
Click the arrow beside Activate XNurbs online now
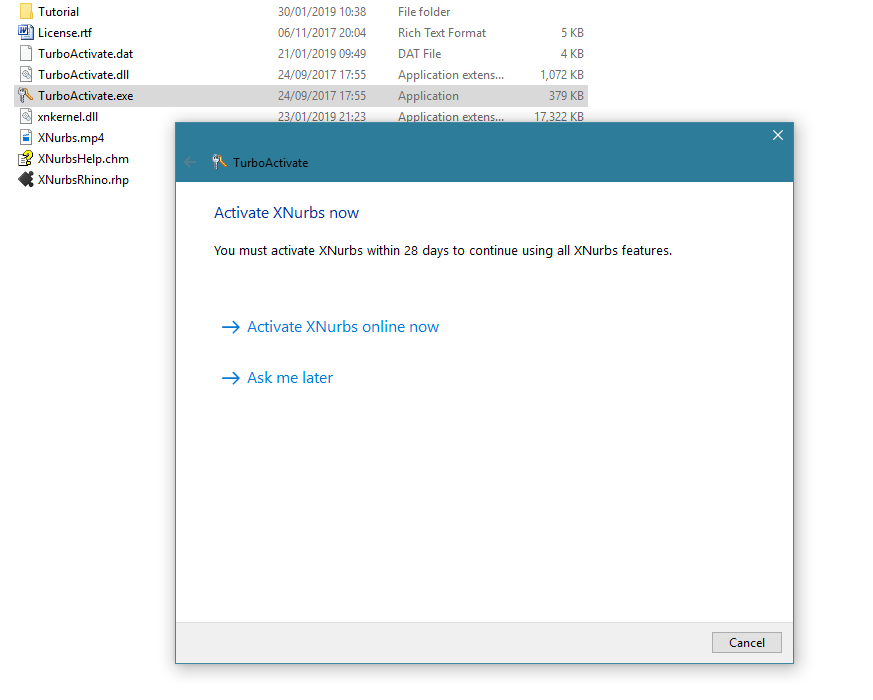[x=230, y=327]
